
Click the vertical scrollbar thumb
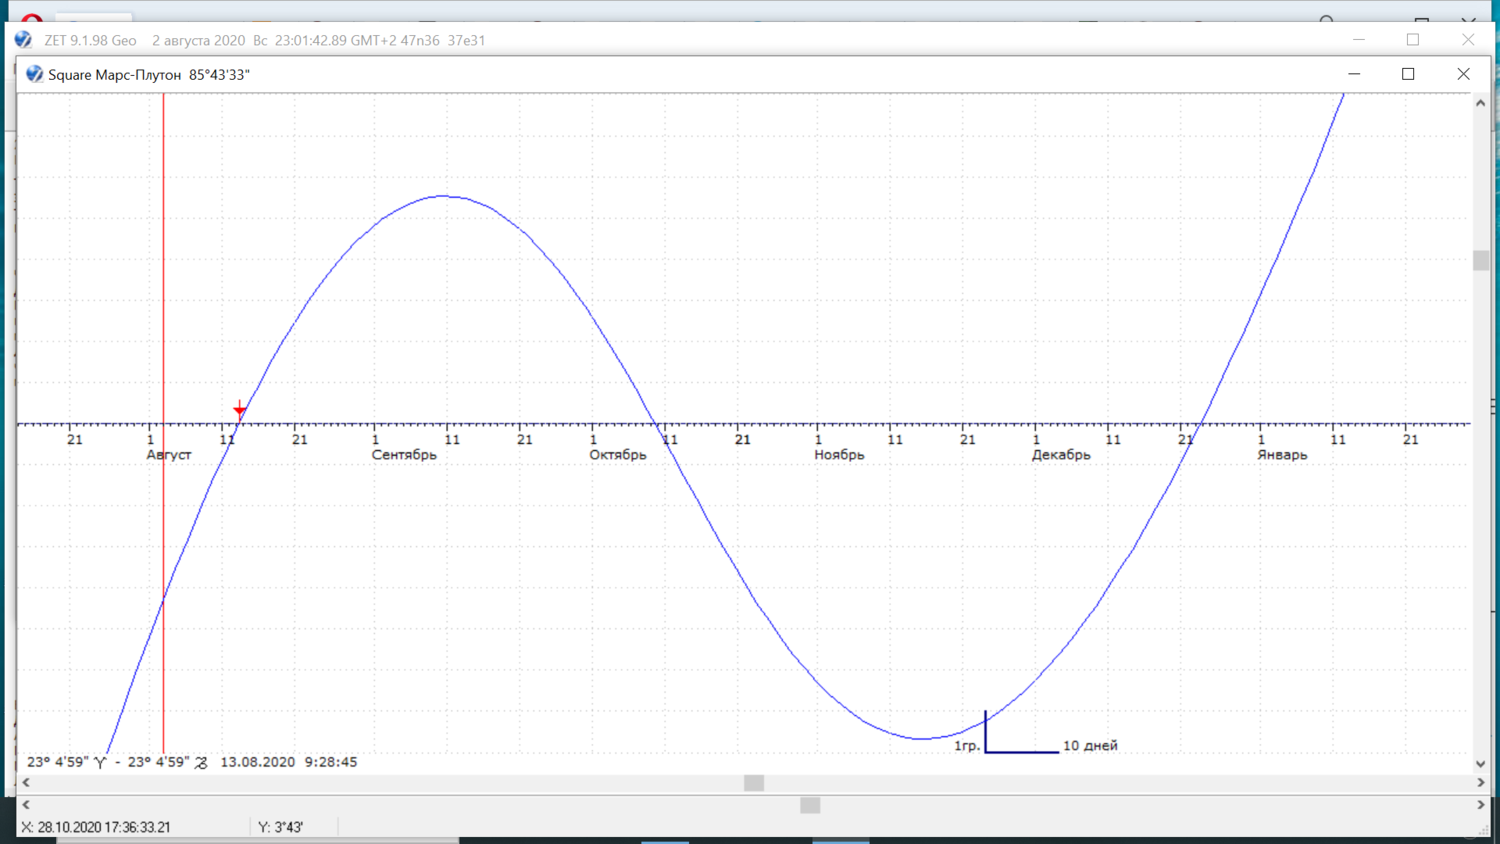coord(1481,260)
